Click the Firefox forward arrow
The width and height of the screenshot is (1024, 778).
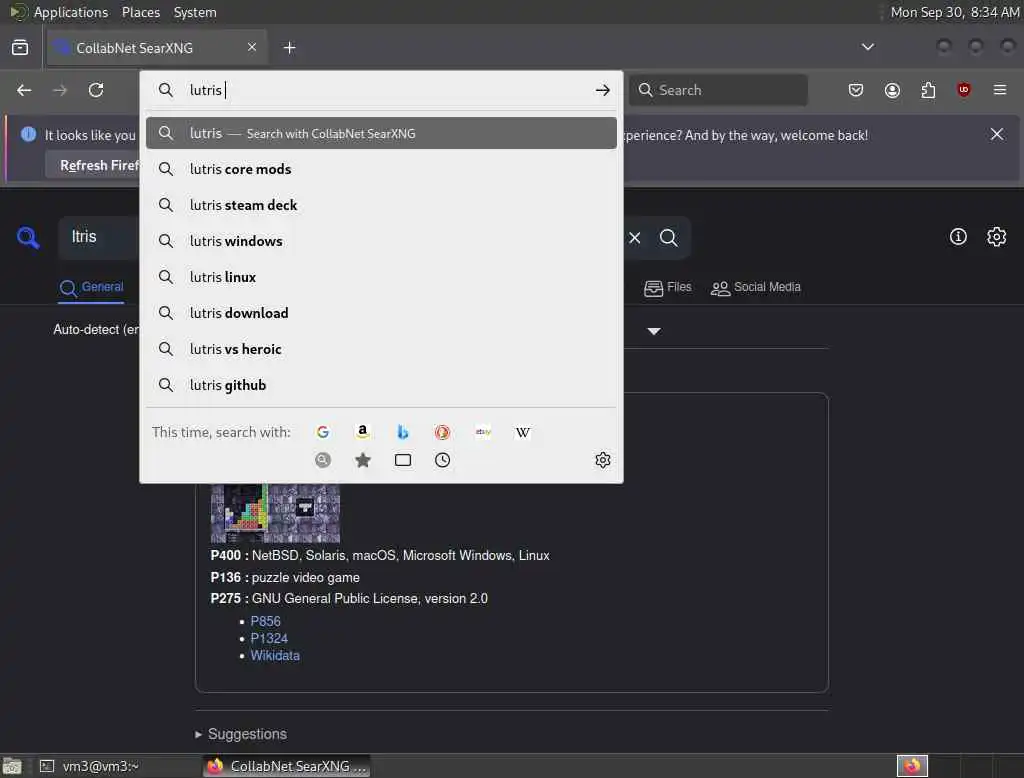pyautogui.click(x=60, y=90)
